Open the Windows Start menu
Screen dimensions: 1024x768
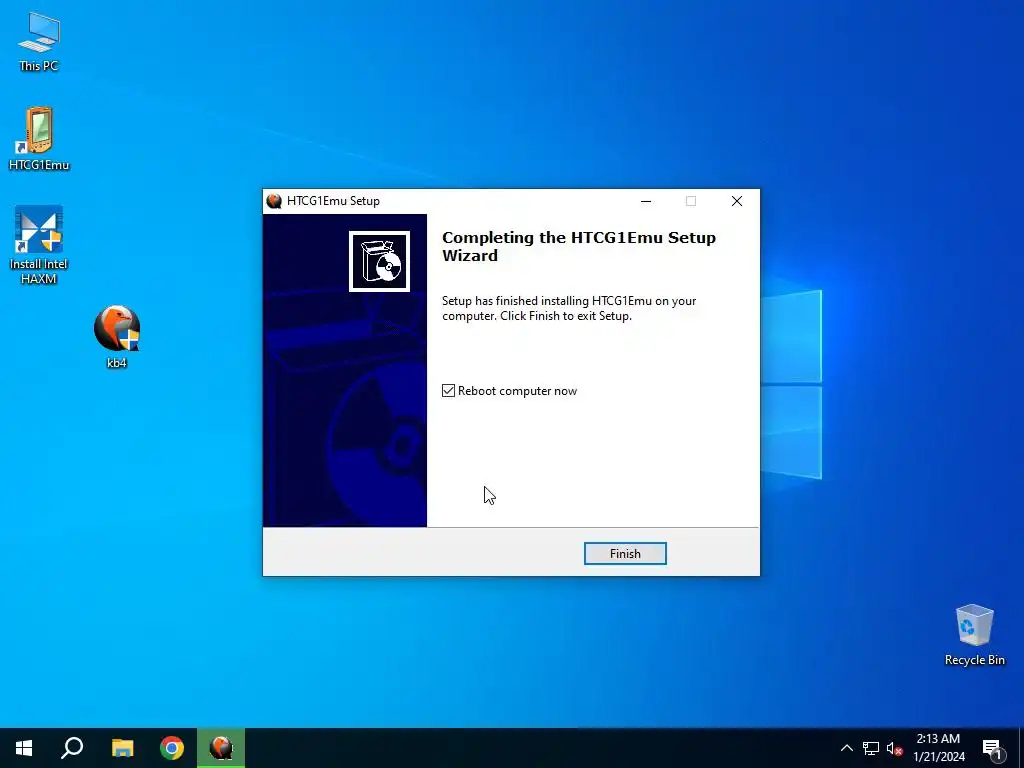(x=24, y=748)
